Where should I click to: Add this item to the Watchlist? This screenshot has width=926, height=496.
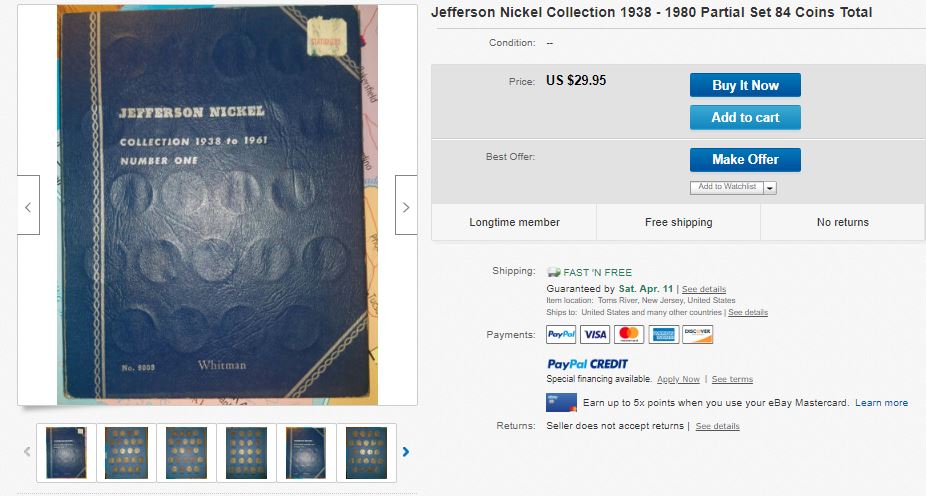click(x=727, y=187)
